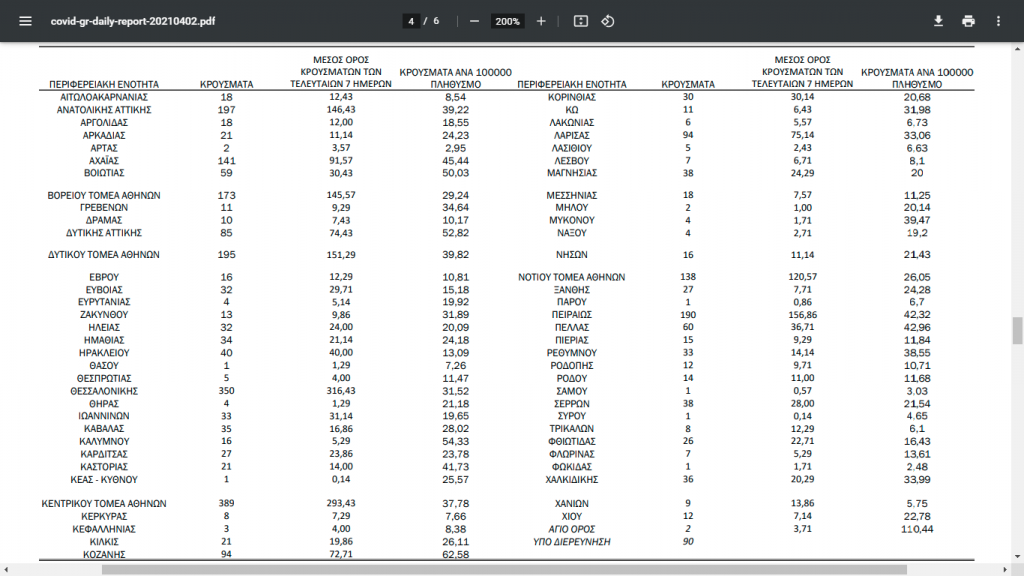
Task: Select the row label ΚΕΡΚΥΡΑΣ
Action: coord(104,517)
